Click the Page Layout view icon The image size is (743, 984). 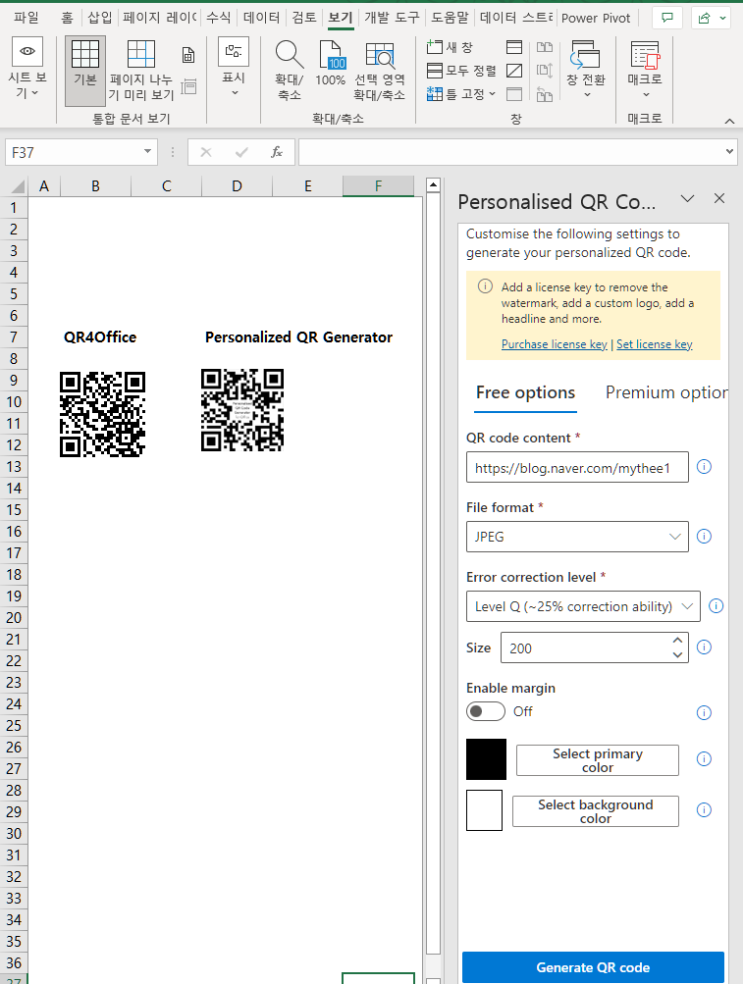tap(188, 55)
